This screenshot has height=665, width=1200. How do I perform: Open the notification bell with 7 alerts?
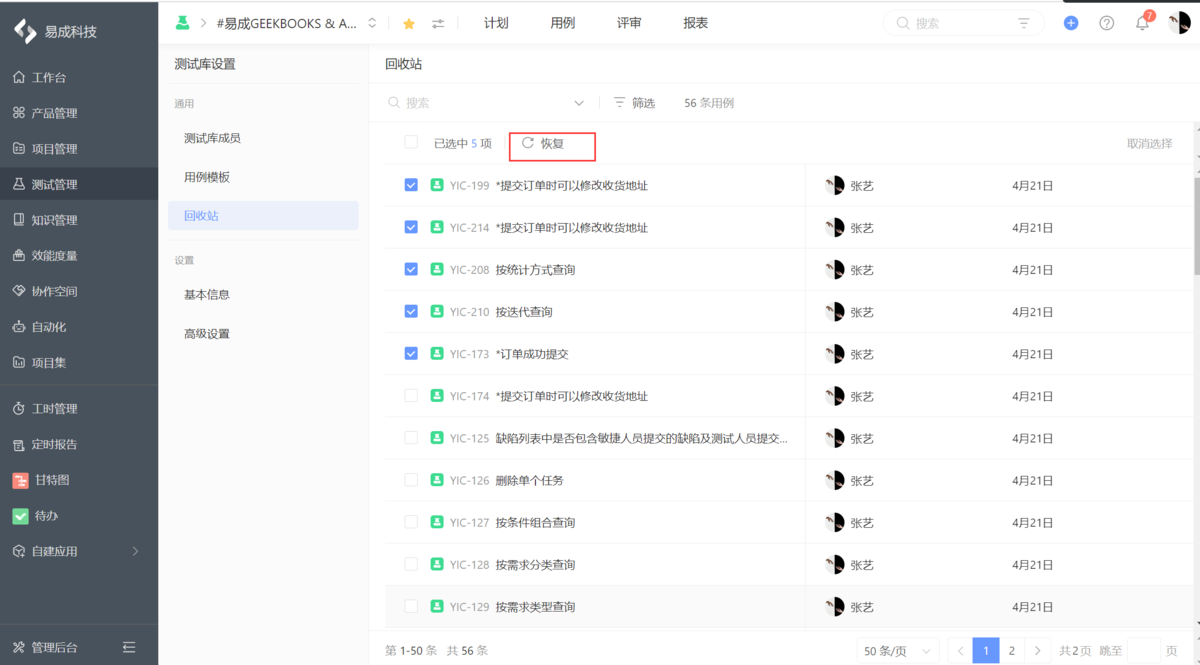(1141, 22)
